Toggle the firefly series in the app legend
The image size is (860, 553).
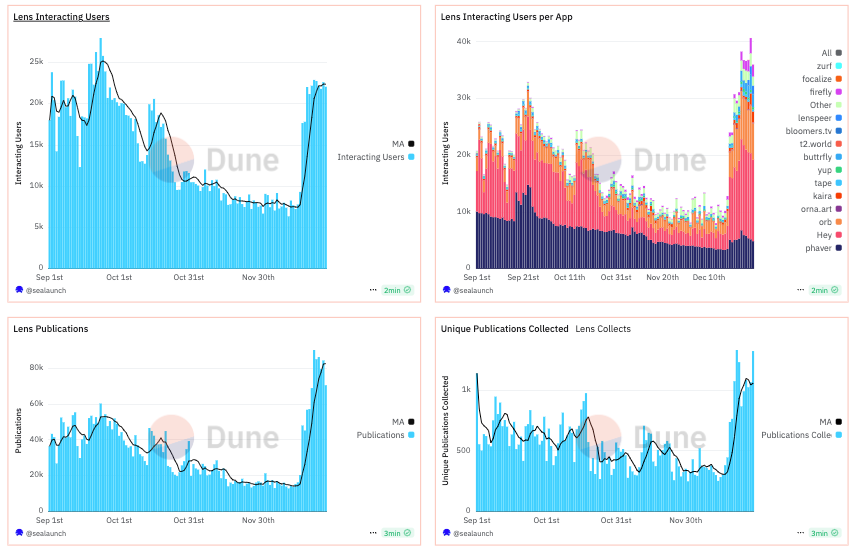[818, 92]
